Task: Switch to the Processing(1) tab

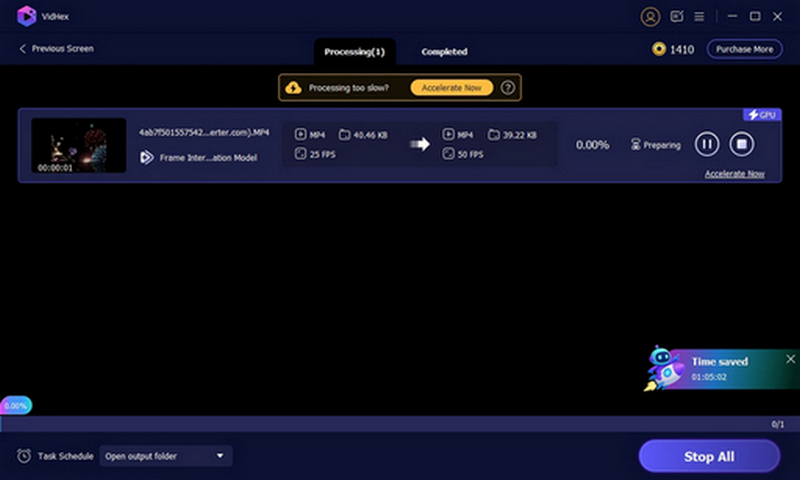Action: [x=355, y=52]
